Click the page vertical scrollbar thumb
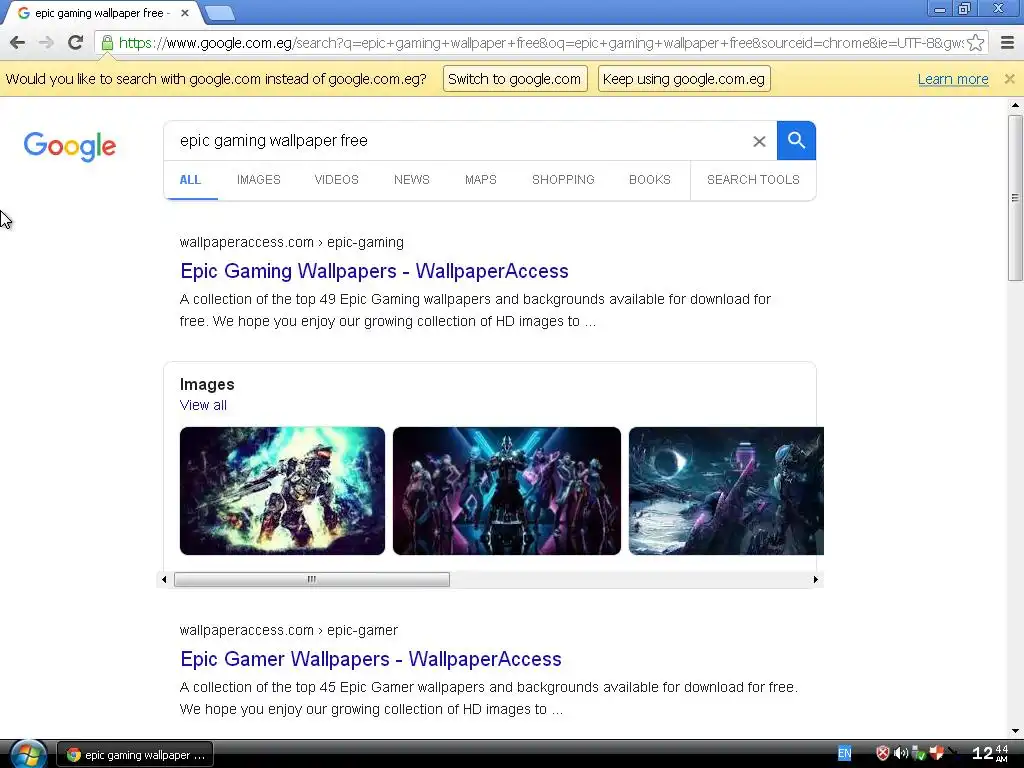 point(1015,198)
